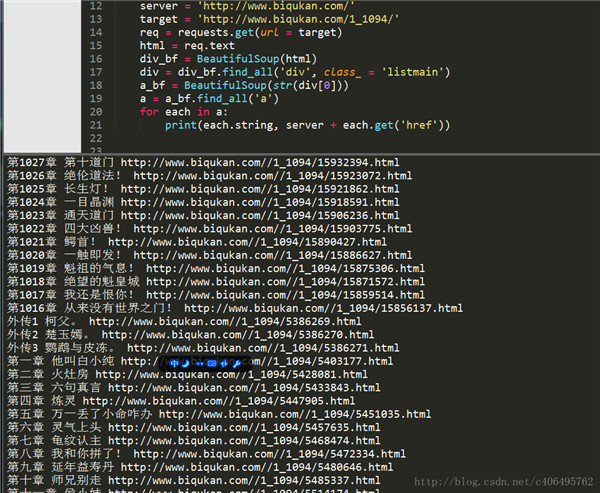
Task: Click "find_all('a')" on line 19
Action: click(x=238, y=99)
